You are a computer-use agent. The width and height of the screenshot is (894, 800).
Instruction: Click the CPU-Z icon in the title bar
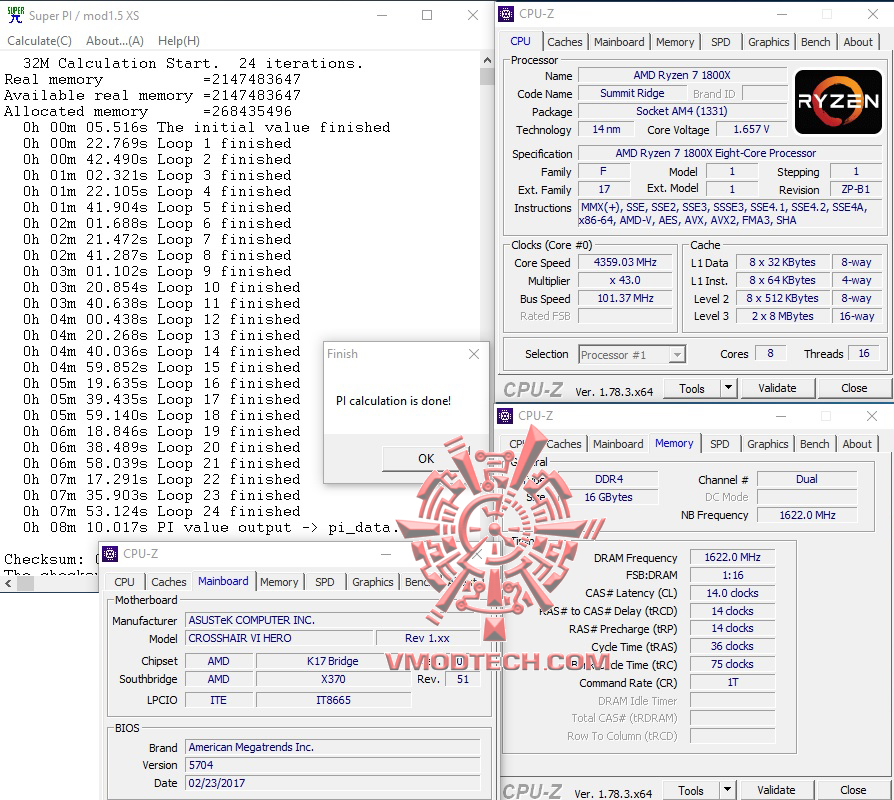(504, 14)
